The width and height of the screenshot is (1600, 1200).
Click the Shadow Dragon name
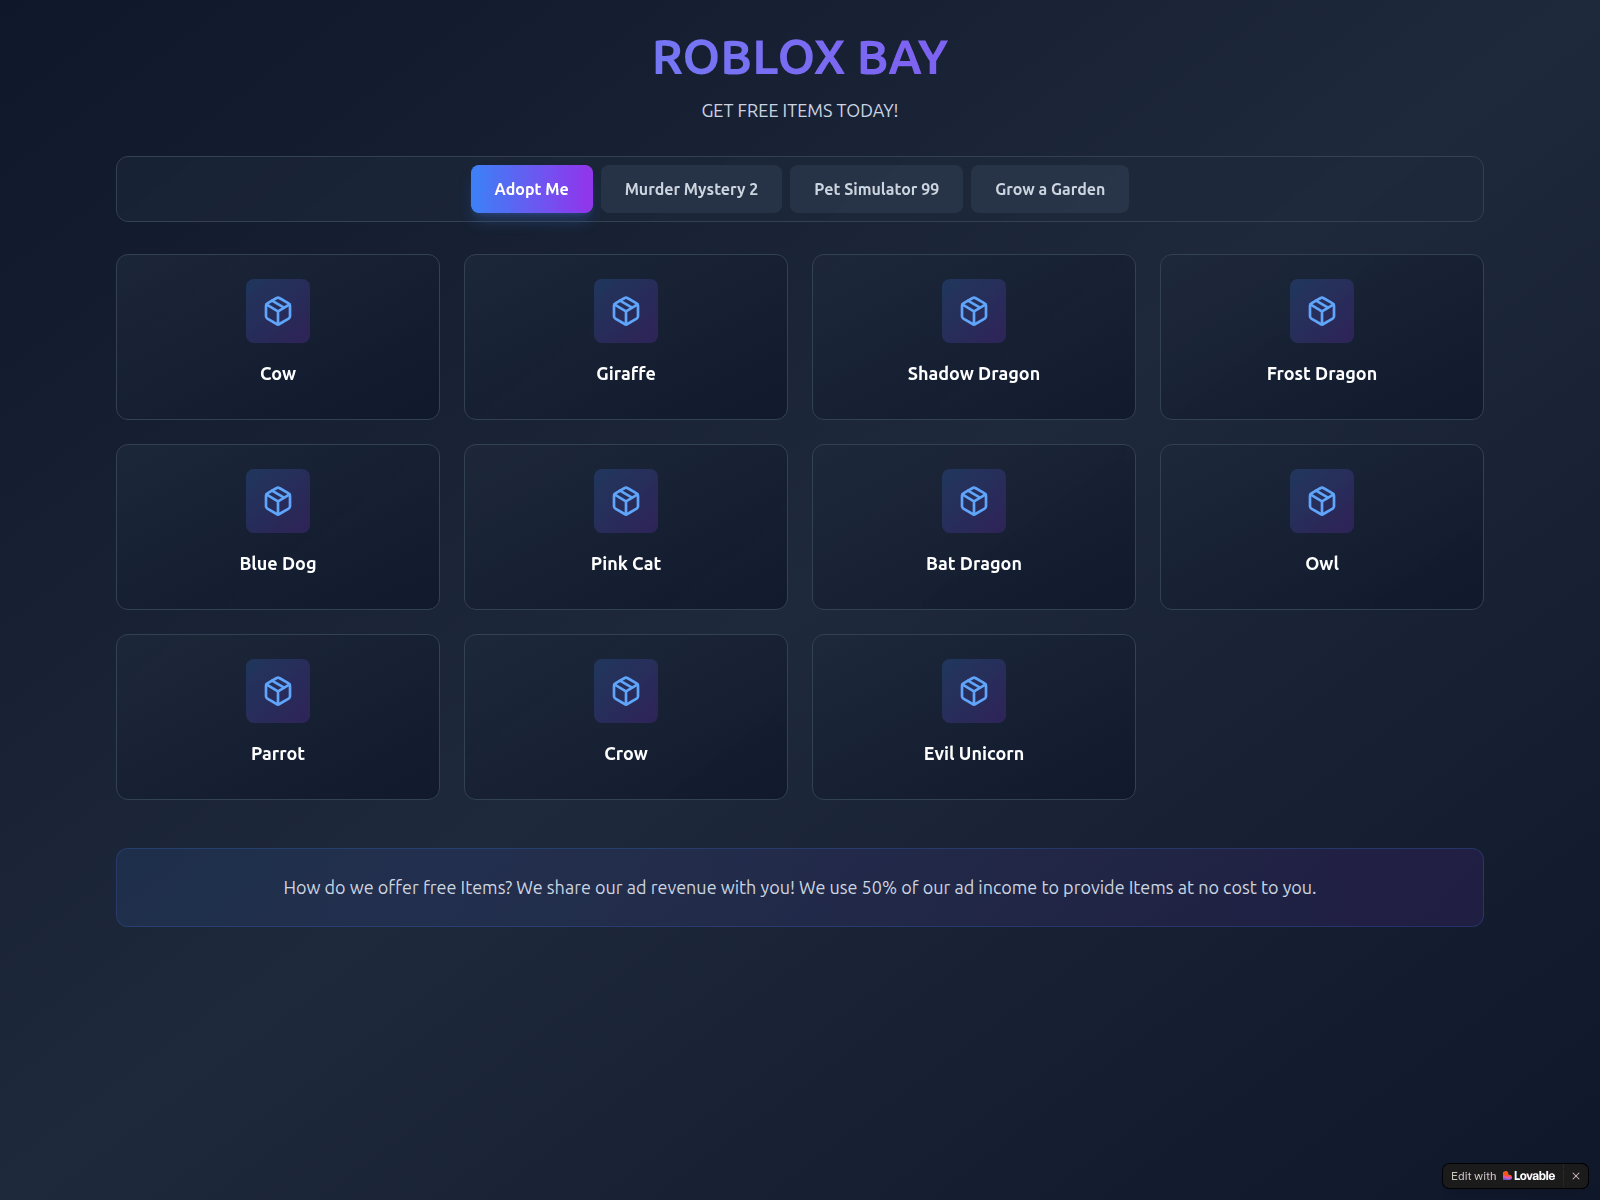(974, 374)
